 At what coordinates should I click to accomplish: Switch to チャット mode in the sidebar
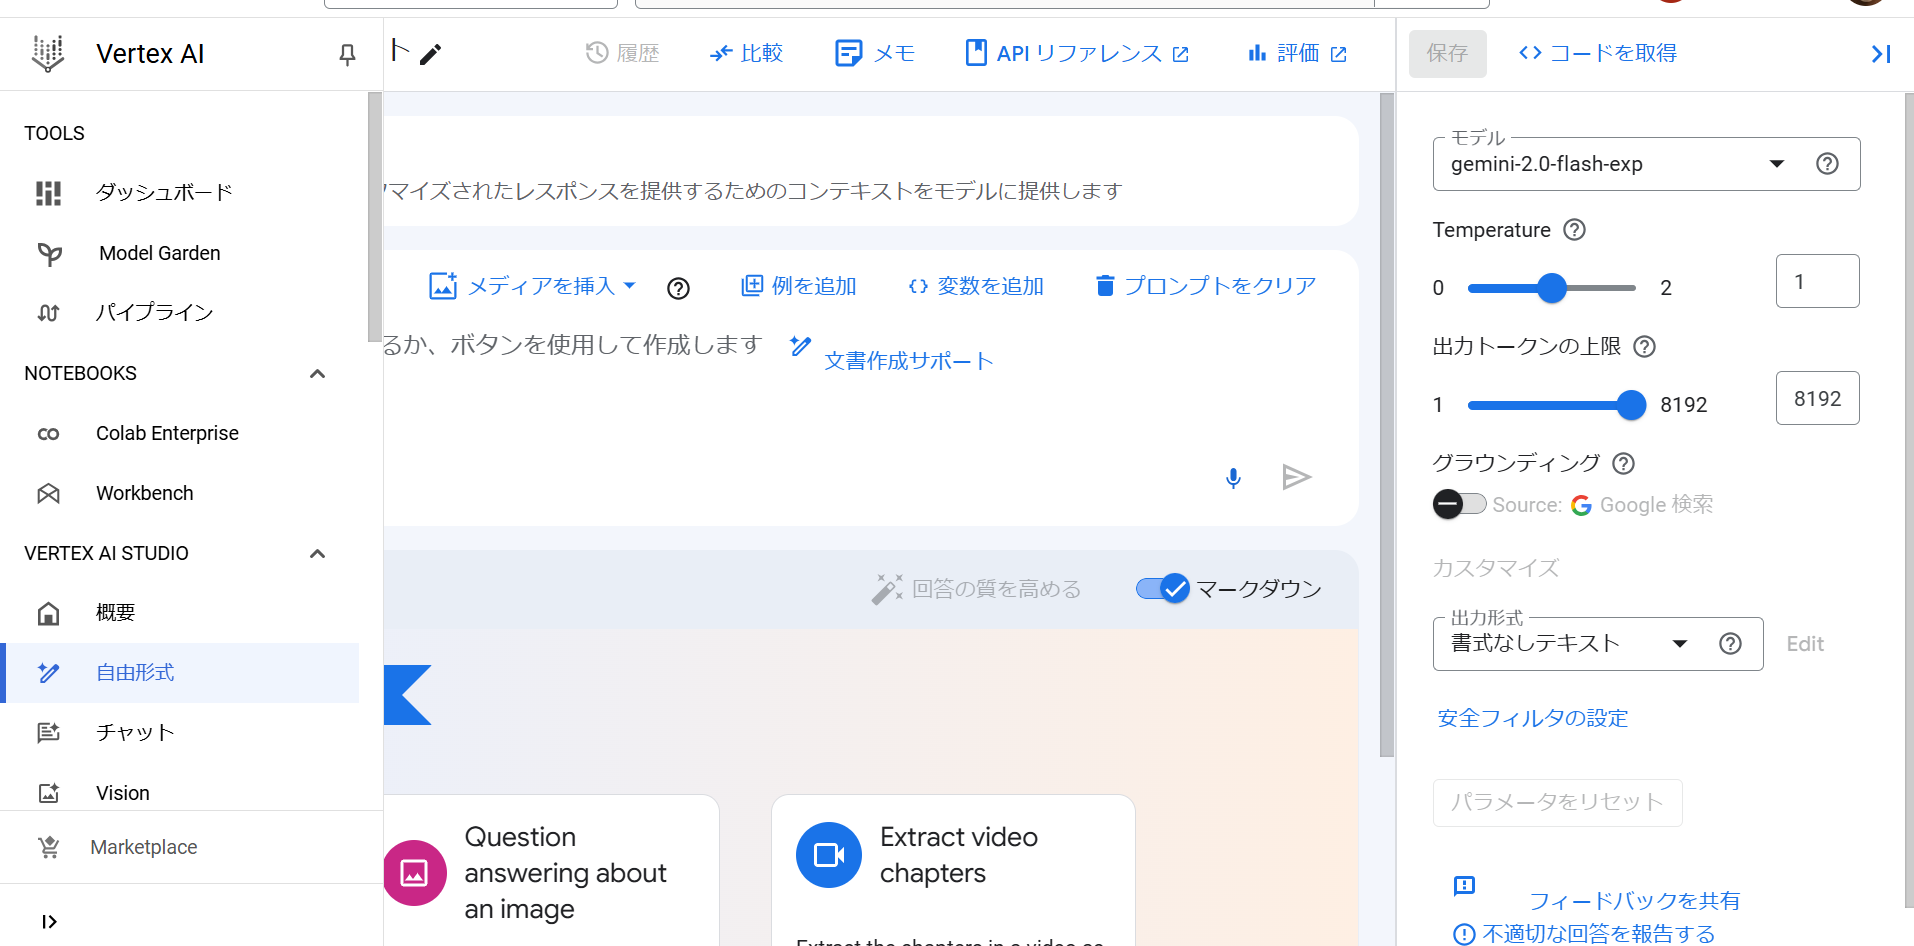pos(135,732)
